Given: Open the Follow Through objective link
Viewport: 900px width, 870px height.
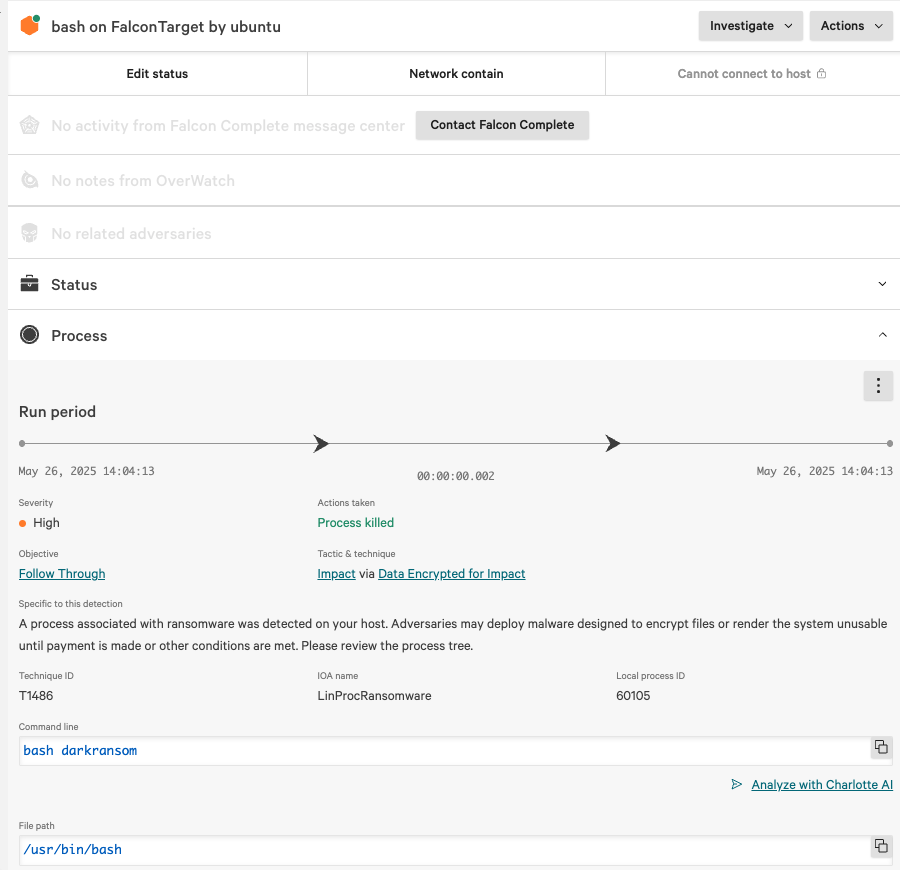Looking at the screenshot, I should point(62,574).
